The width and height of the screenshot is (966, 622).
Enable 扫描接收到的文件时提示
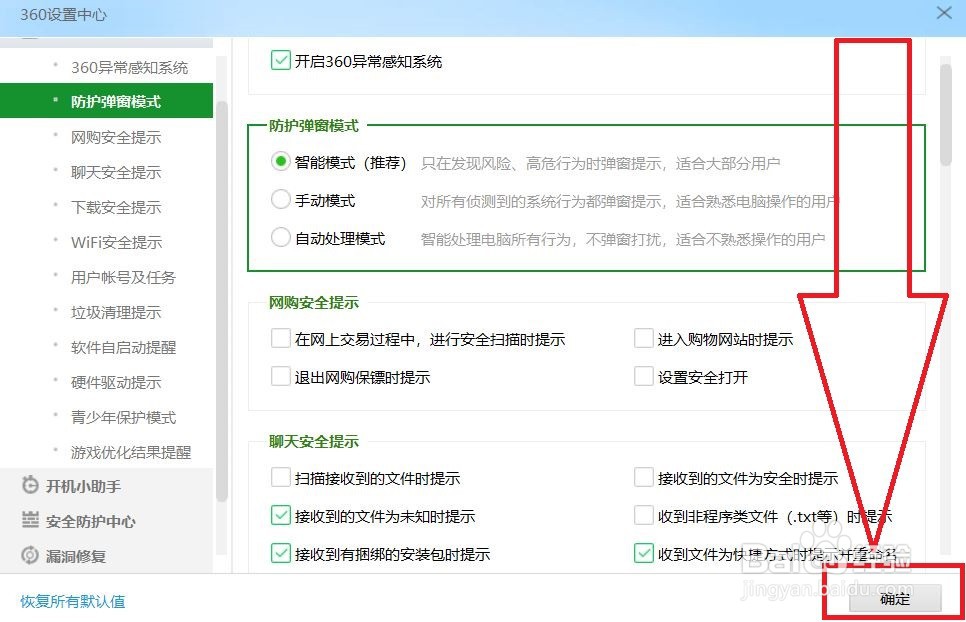pos(281,478)
